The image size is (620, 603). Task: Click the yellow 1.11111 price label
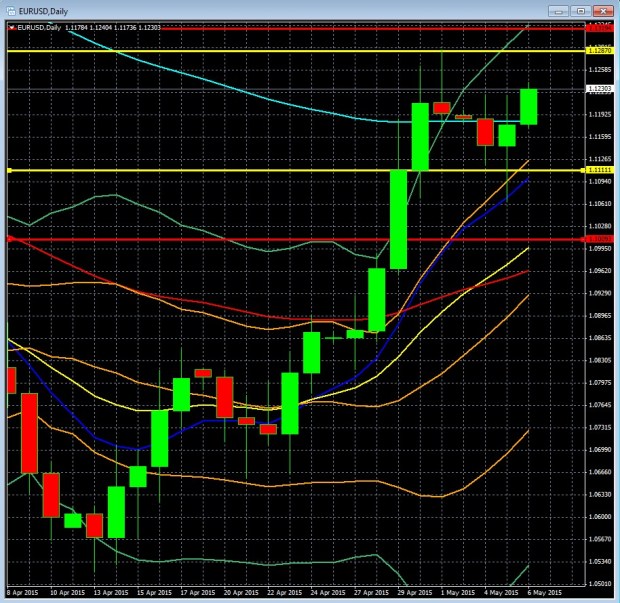coord(600,171)
